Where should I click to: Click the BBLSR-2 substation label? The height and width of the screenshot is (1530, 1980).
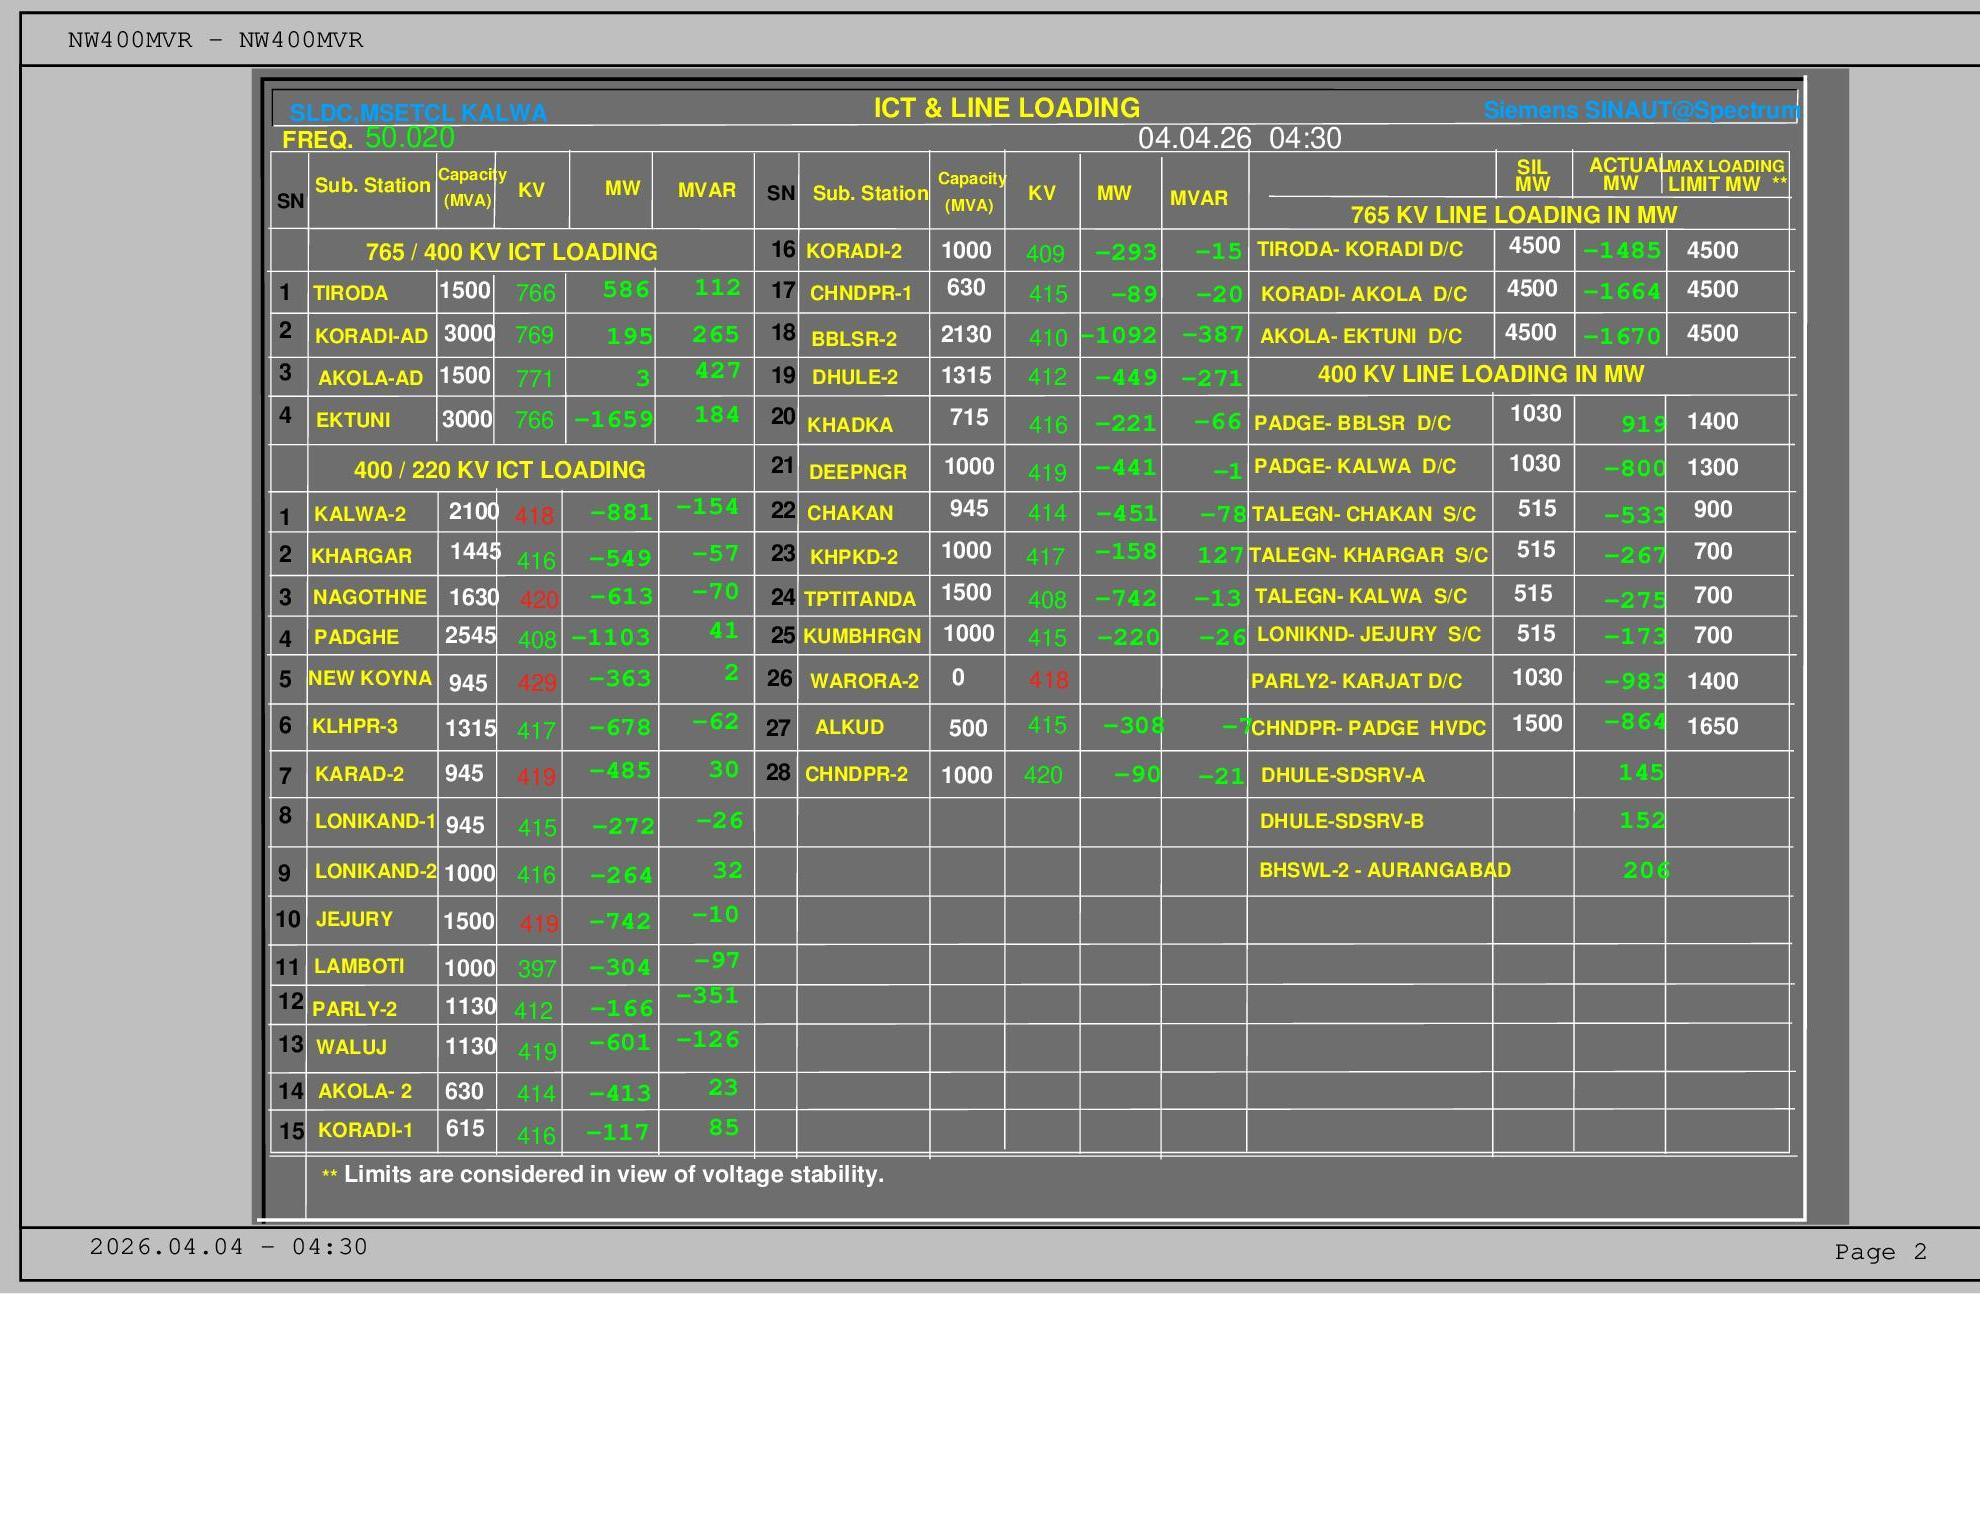[x=854, y=339]
